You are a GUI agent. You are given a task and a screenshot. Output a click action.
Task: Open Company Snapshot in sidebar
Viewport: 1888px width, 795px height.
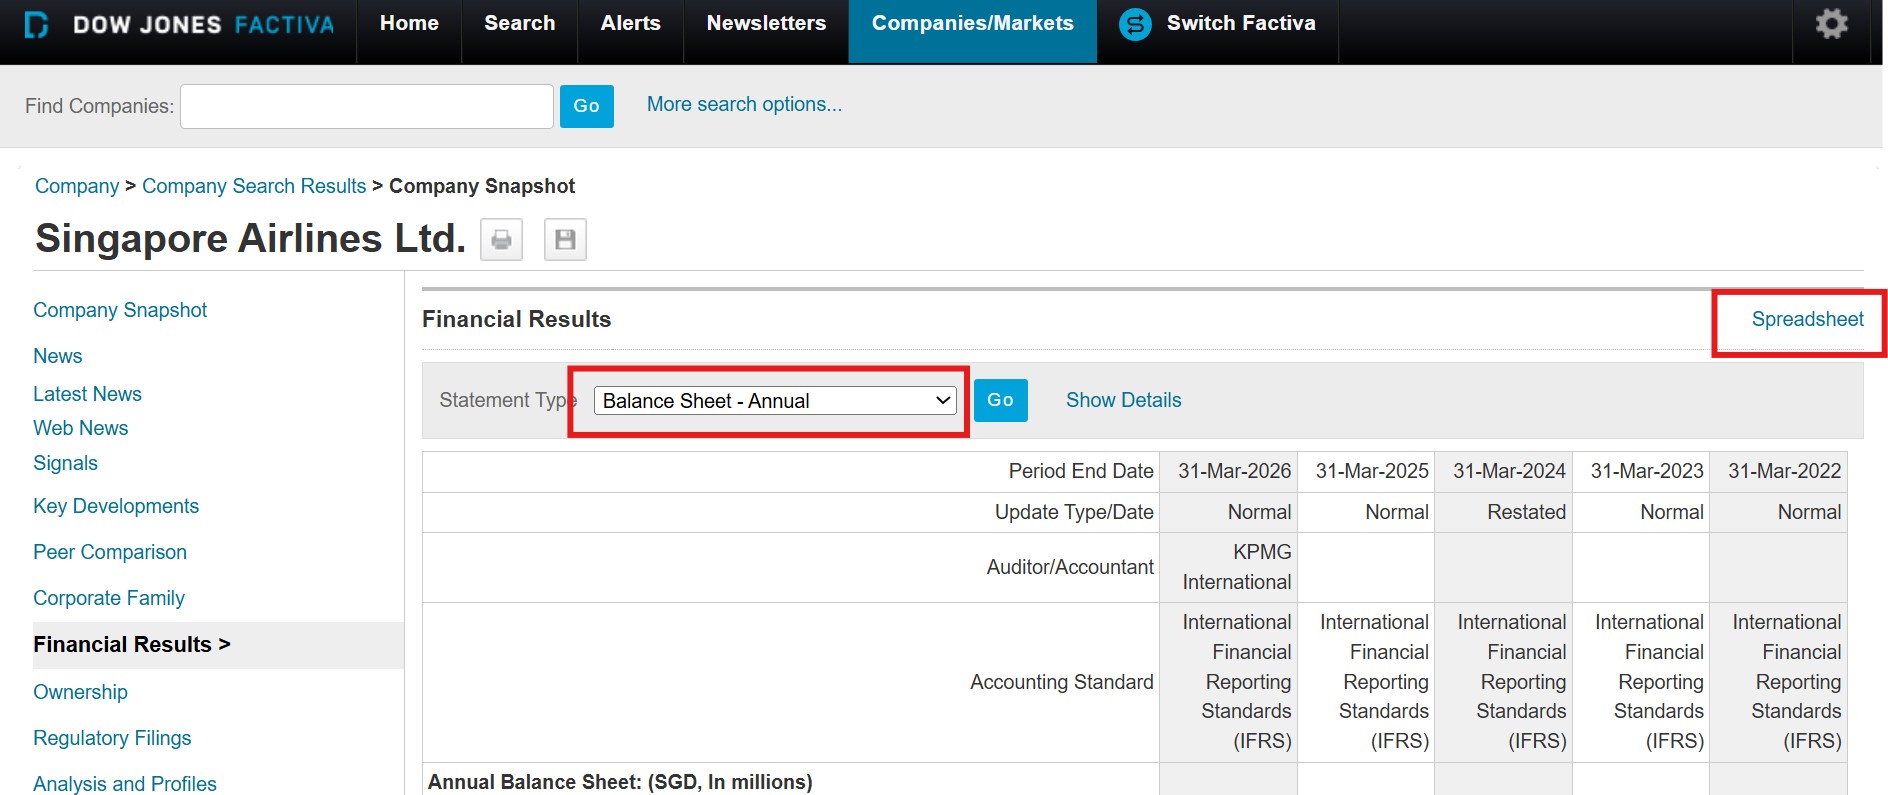(120, 310)
